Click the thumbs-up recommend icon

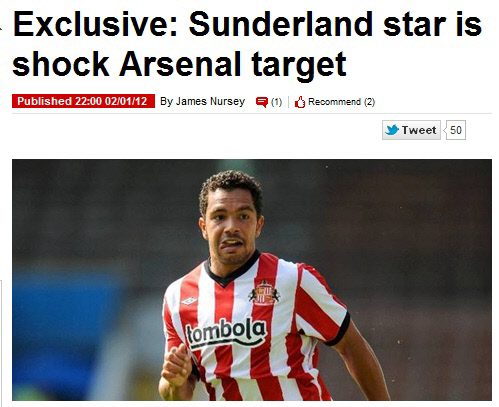[x=300, y=102]
